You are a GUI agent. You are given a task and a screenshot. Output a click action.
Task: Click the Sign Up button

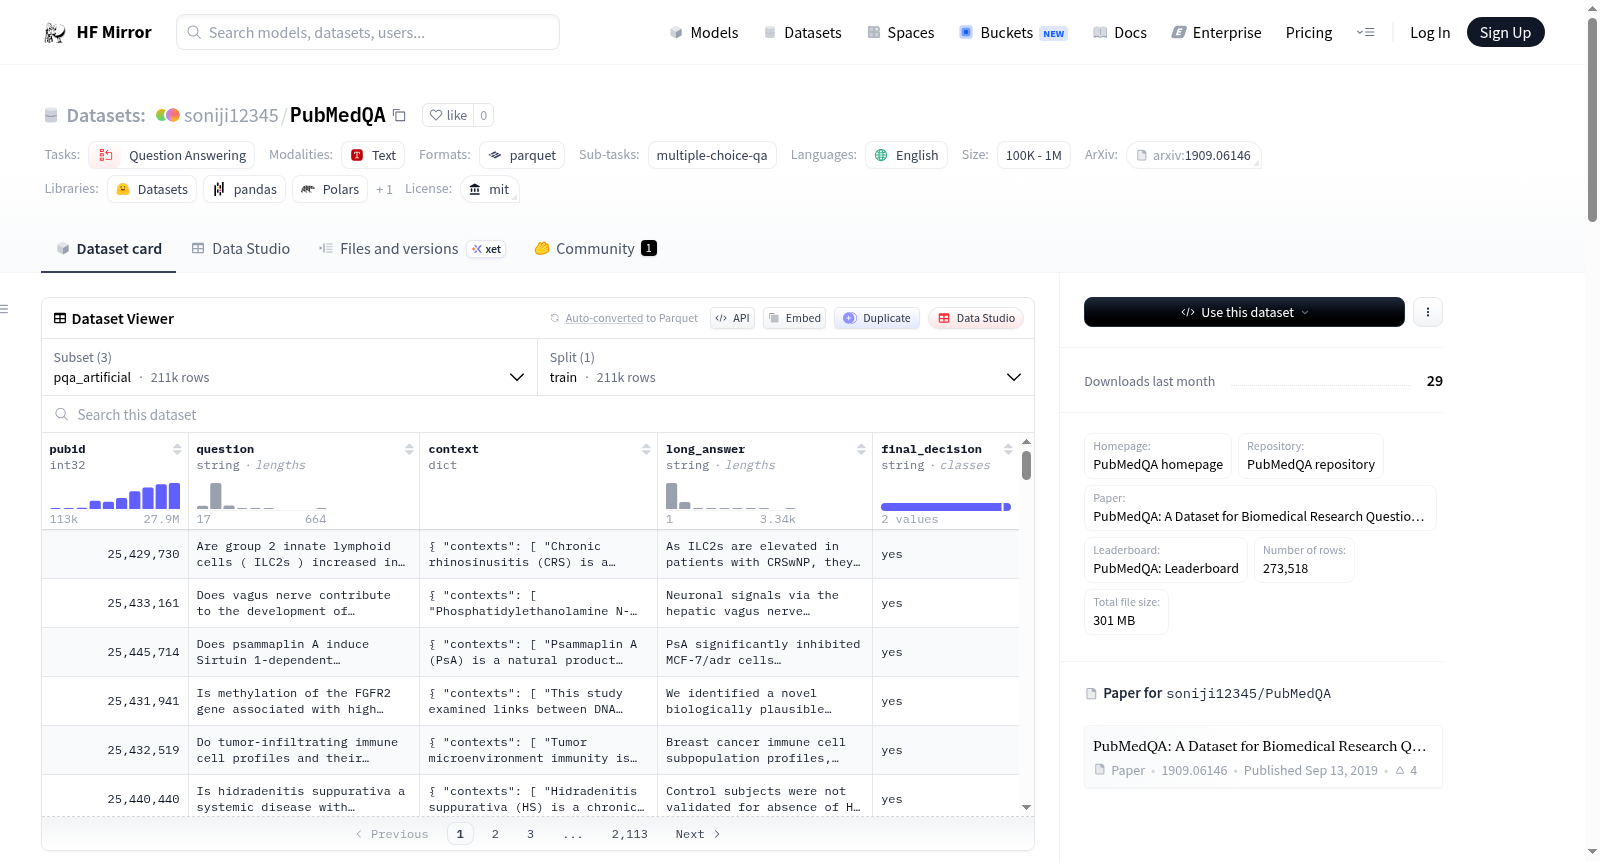[1505, 32]
